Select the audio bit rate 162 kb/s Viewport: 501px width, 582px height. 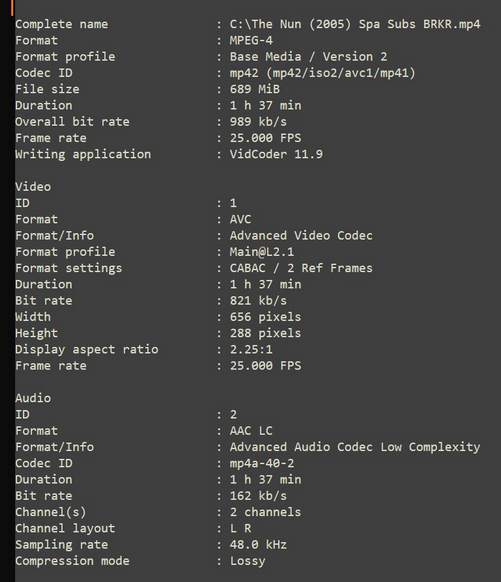tap(258, 496)
